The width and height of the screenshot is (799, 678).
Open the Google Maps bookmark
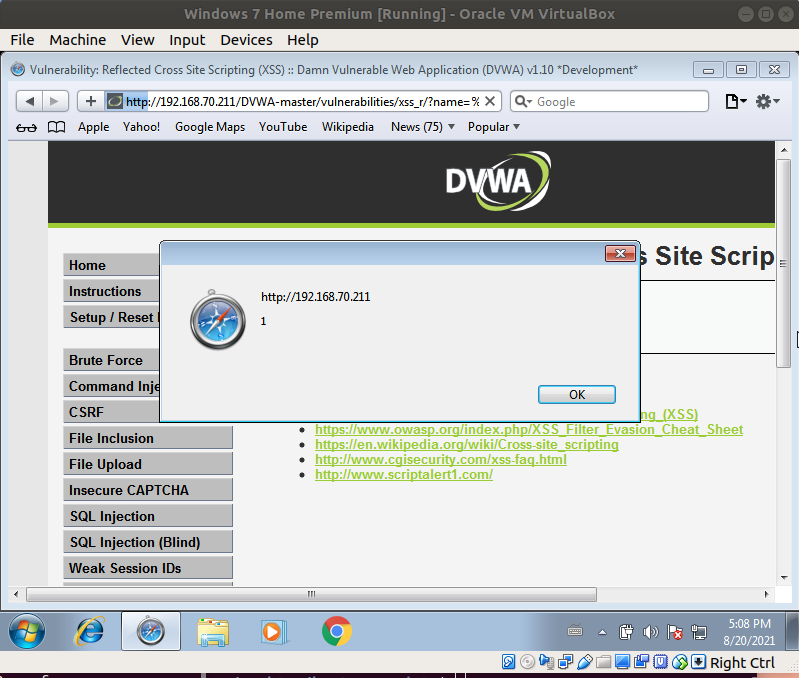pos(210,127)
